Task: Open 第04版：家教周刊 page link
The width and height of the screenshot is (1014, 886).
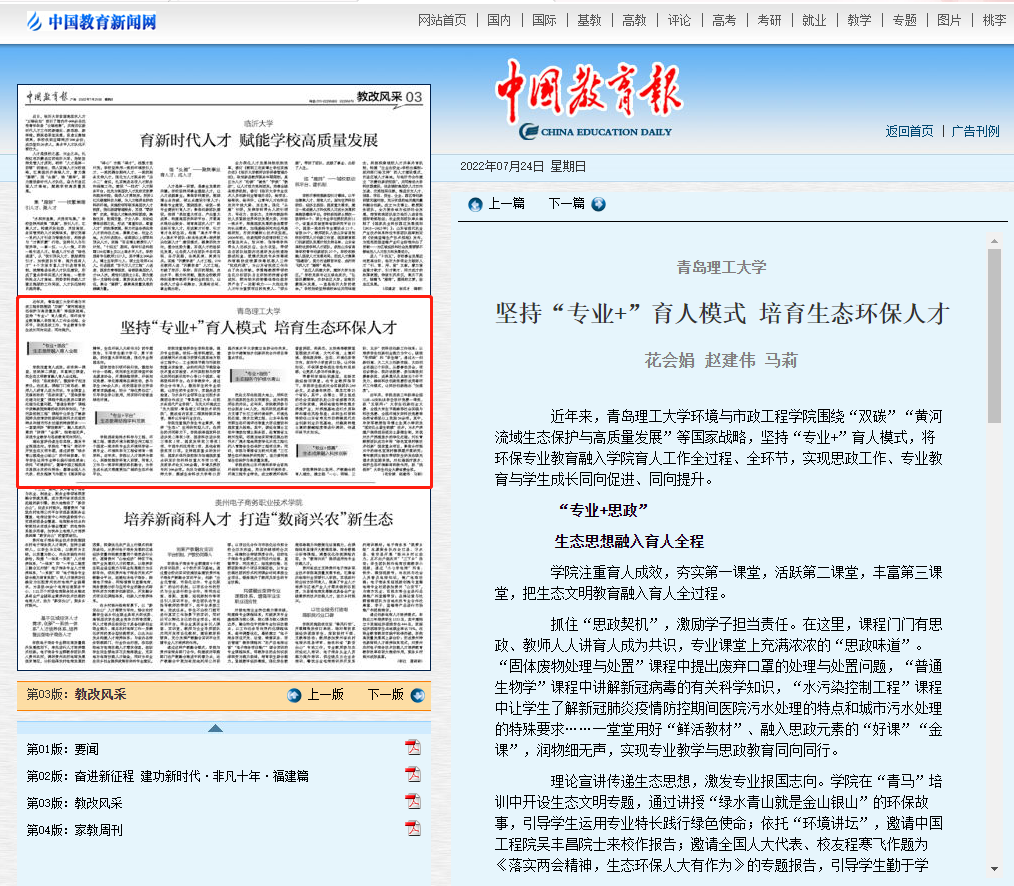Action: [x=74, y=830]
